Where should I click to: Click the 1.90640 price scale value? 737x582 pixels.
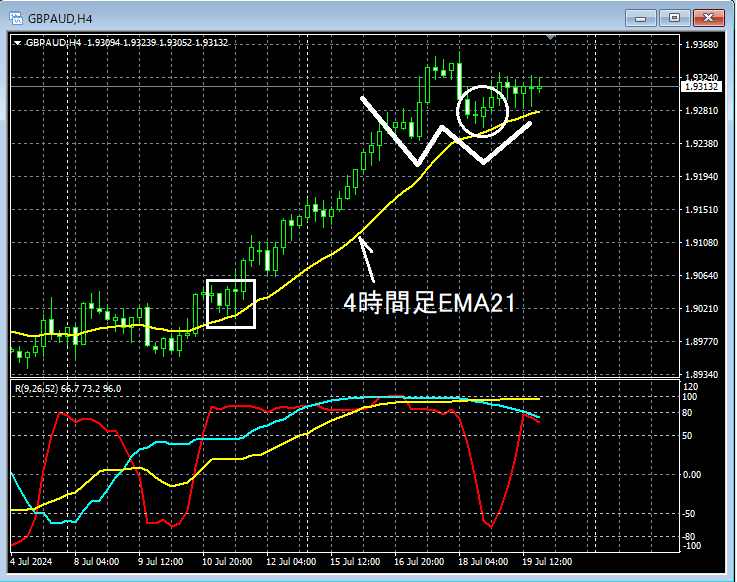click(701, 275)
